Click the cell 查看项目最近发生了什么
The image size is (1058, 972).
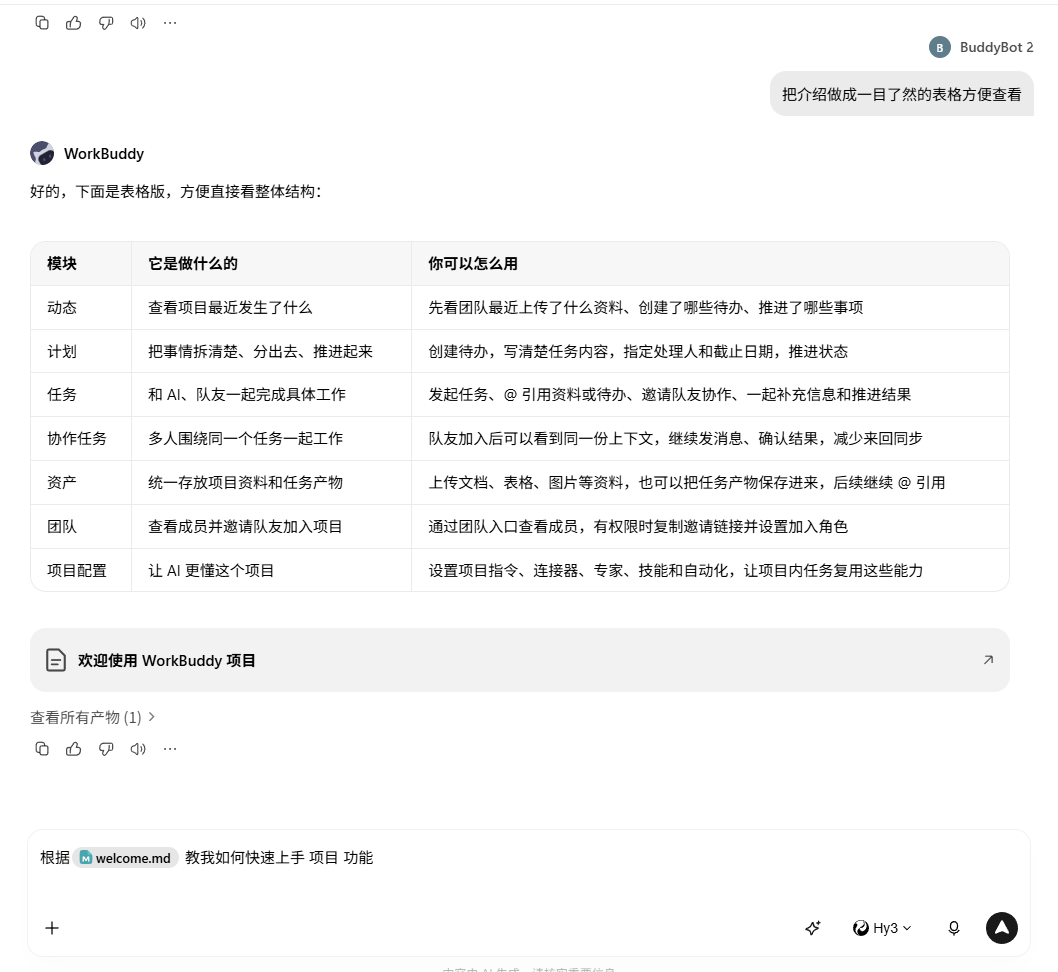tap(271, 308)
